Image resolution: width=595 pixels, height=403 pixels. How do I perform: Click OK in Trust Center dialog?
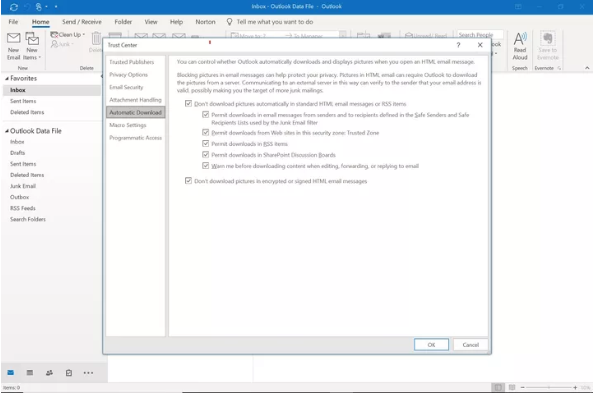[x=431, y=345]
